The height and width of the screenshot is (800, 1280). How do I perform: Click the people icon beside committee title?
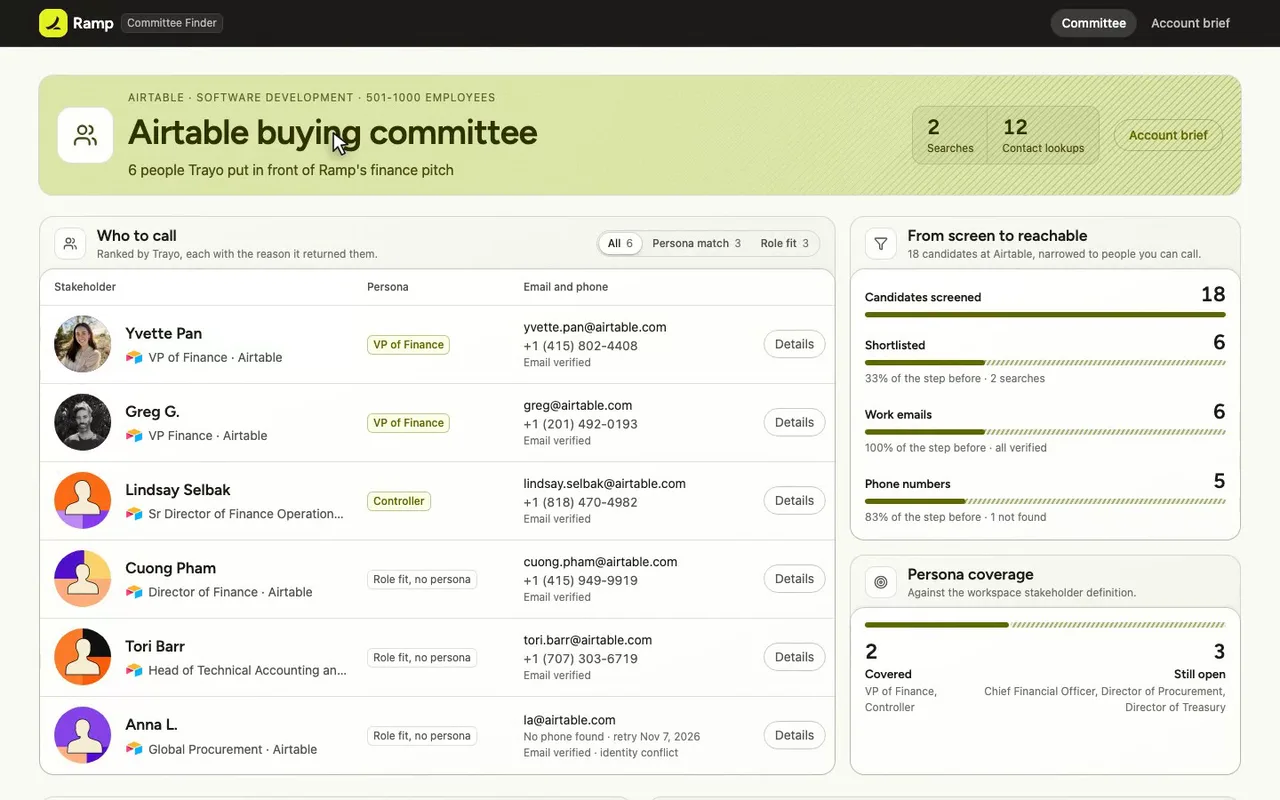pyautogui.click(x=85, y=135)
